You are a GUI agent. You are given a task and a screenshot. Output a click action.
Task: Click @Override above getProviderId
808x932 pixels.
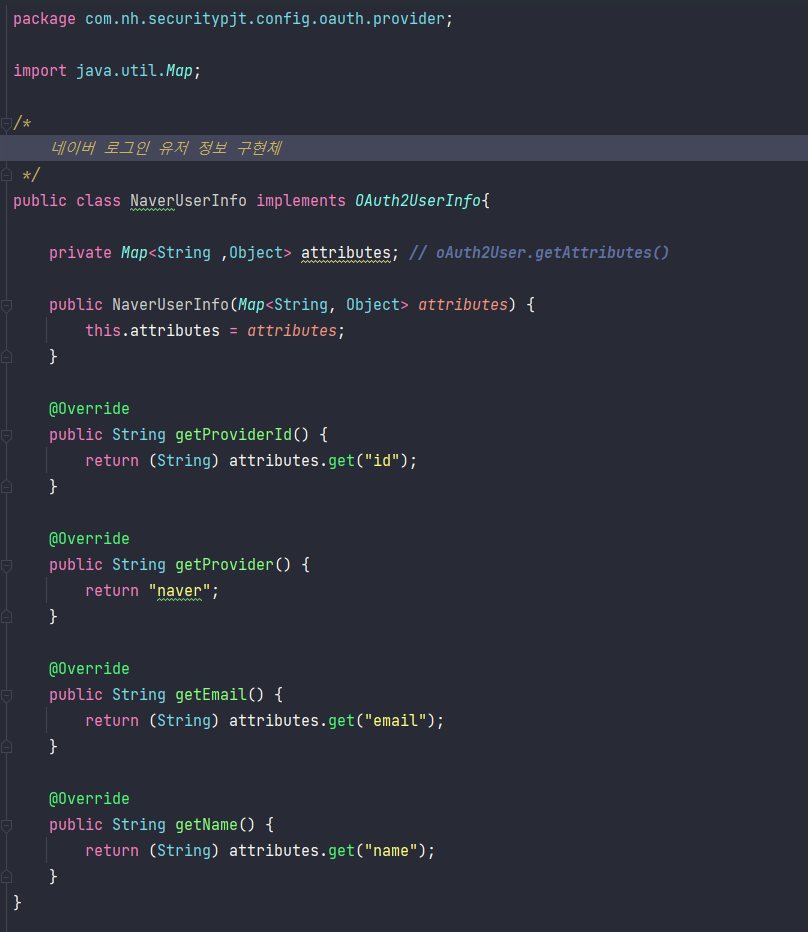tap(89, 409)
